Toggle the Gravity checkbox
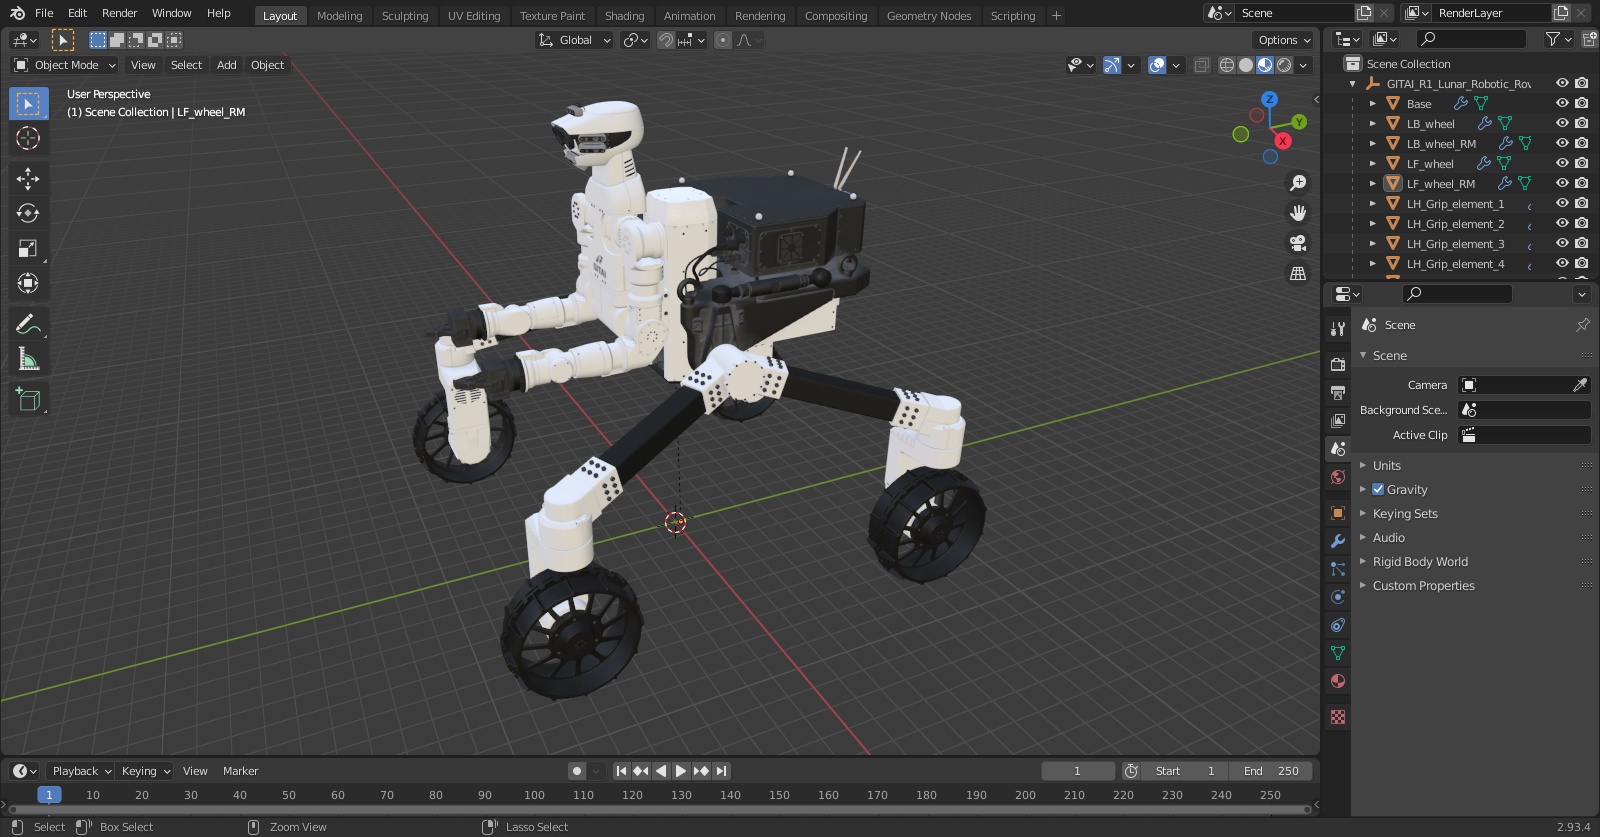This screenshot has height=837, width=1600. (x=1378, y=489)
